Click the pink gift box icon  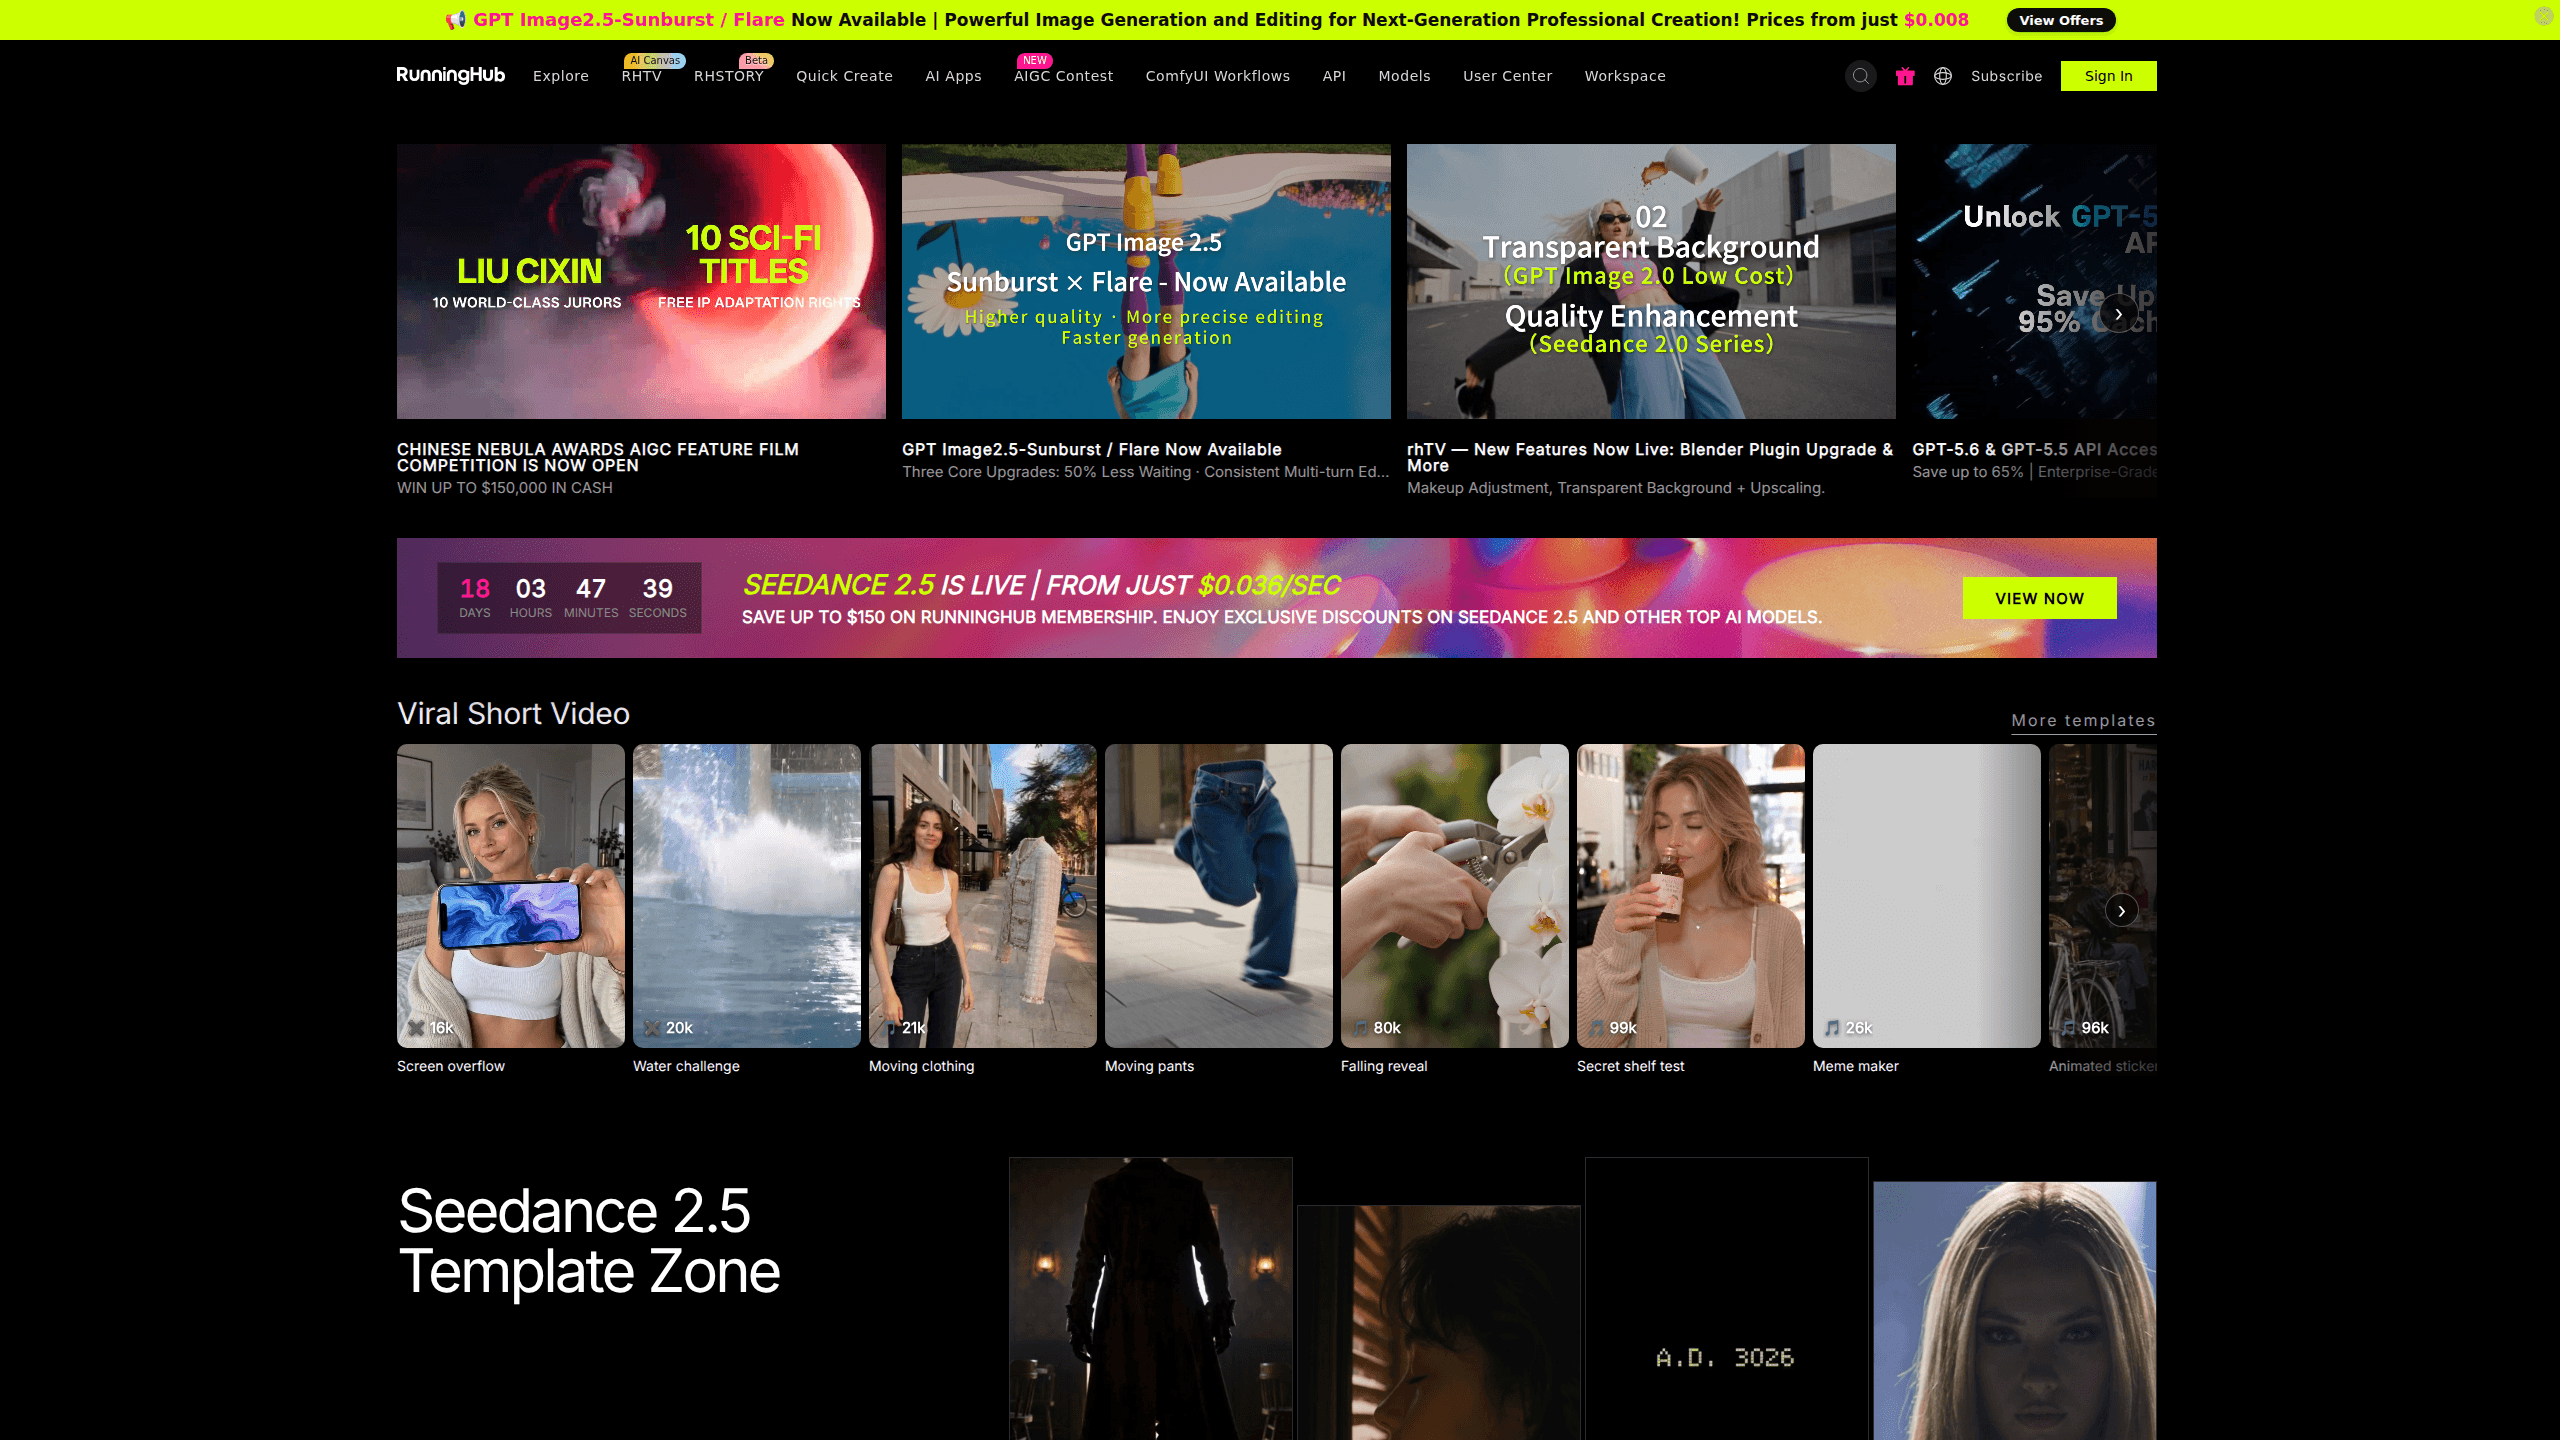1905,76
